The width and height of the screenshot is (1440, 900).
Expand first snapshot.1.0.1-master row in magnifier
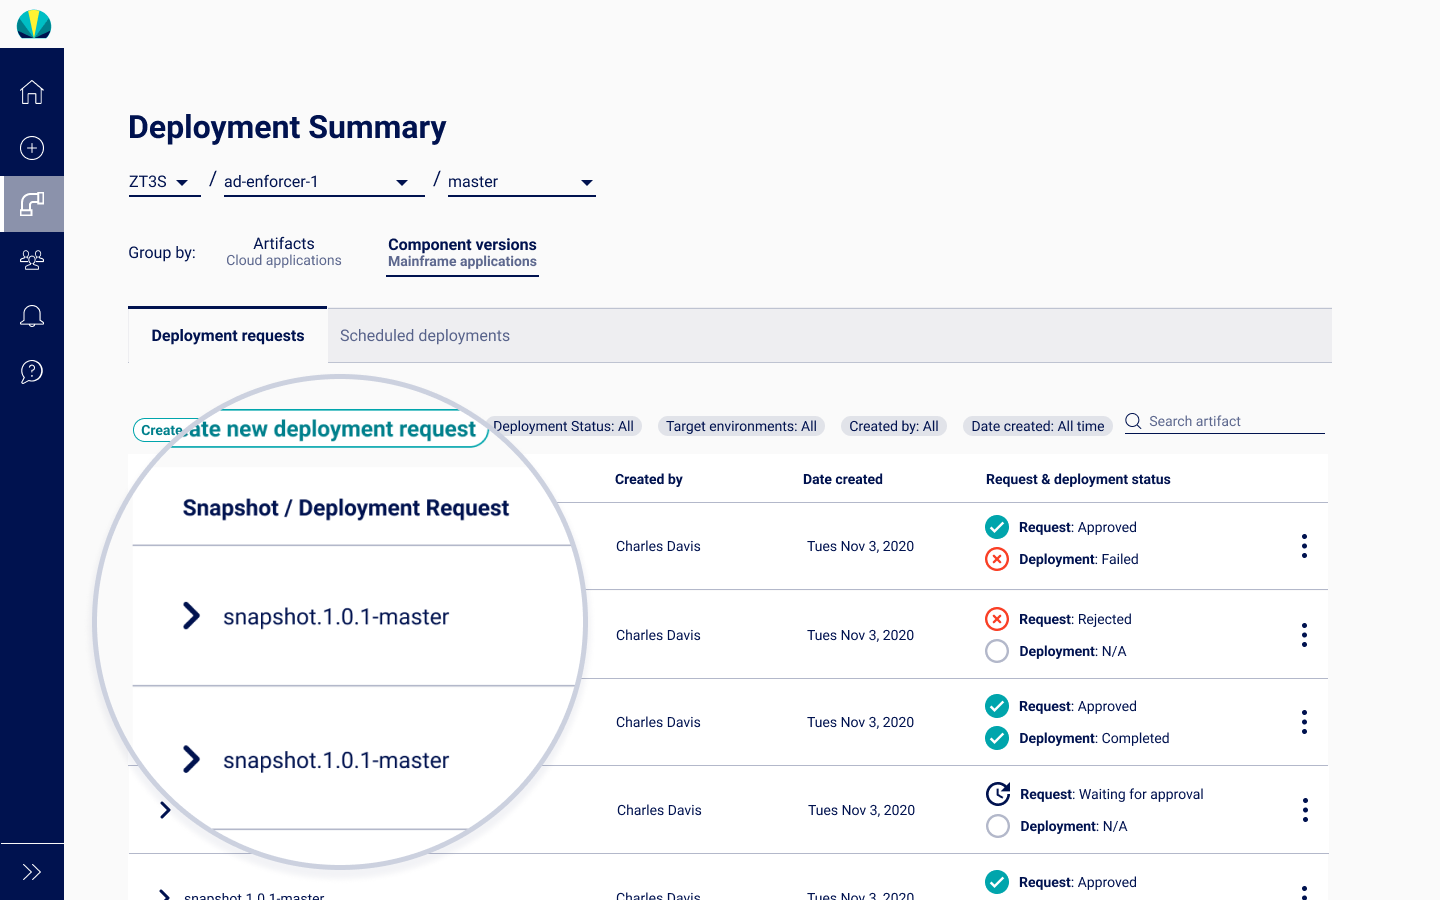pos(191,616)
